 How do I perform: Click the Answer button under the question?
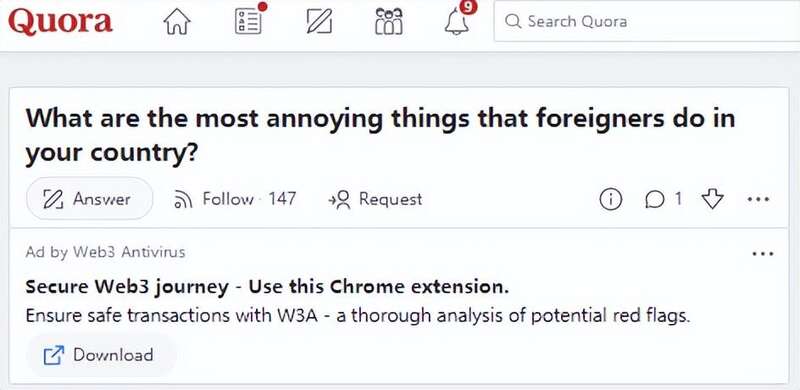(x=90, y=199)
